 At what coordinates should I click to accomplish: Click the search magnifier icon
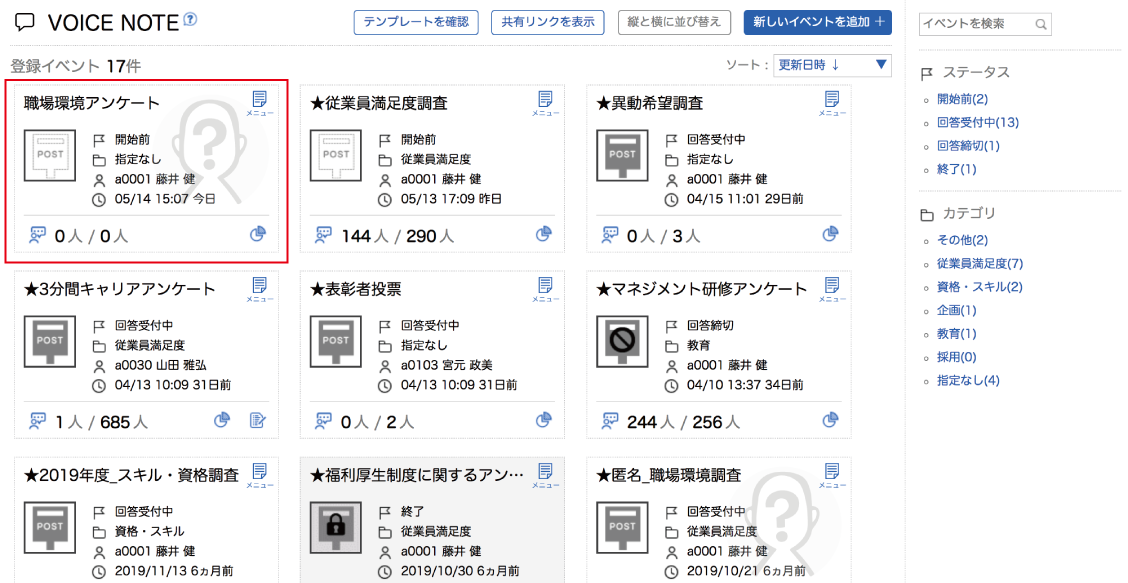click(1041, 24)
